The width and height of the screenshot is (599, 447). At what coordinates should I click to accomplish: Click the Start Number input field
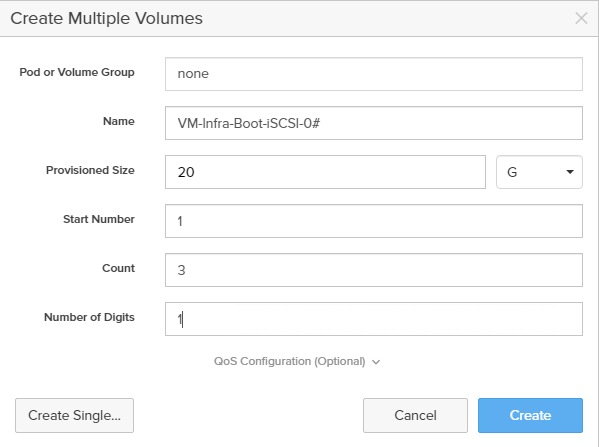point(374,221)
